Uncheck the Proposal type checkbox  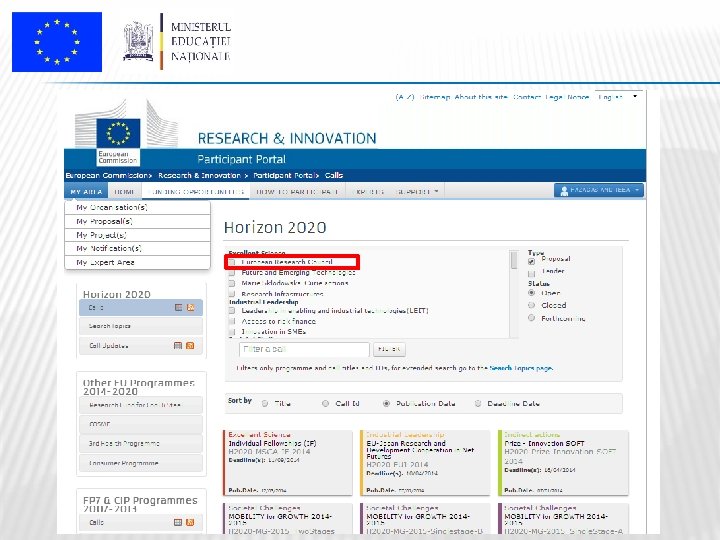[531, 261]
